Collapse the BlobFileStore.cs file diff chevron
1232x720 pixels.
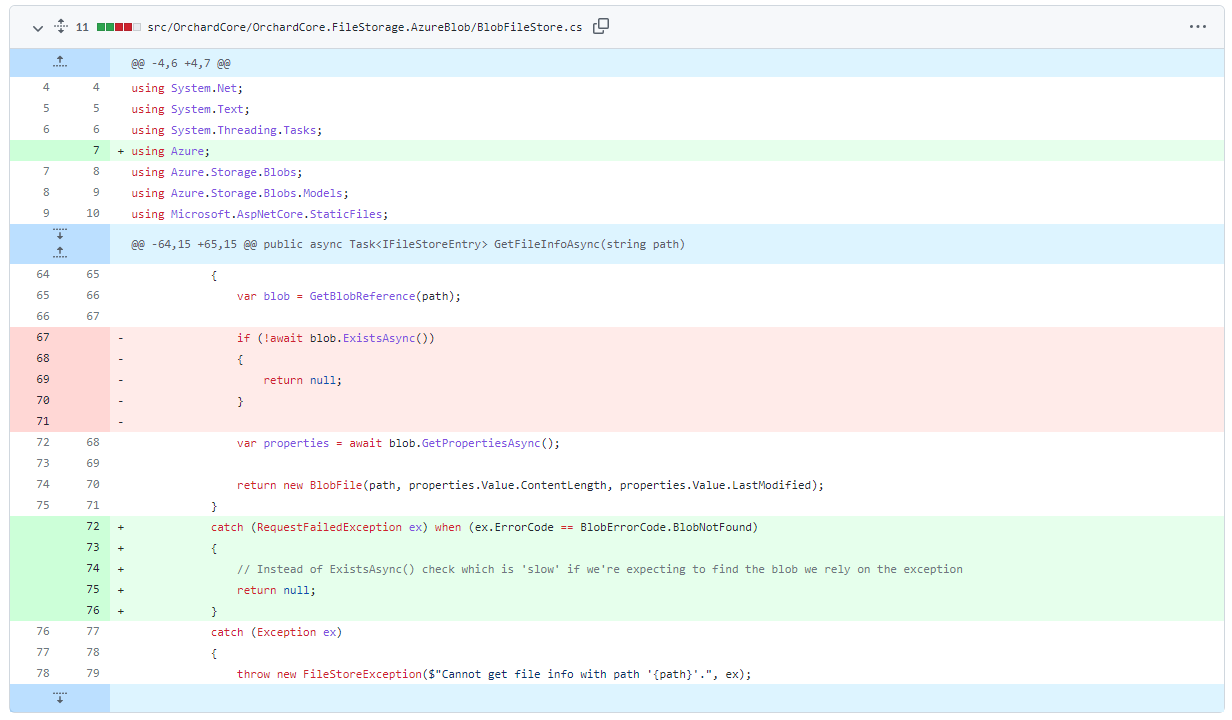point(38,27)
